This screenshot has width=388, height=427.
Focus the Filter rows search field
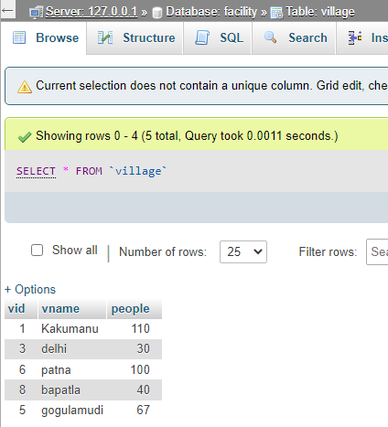pos(377,252)
